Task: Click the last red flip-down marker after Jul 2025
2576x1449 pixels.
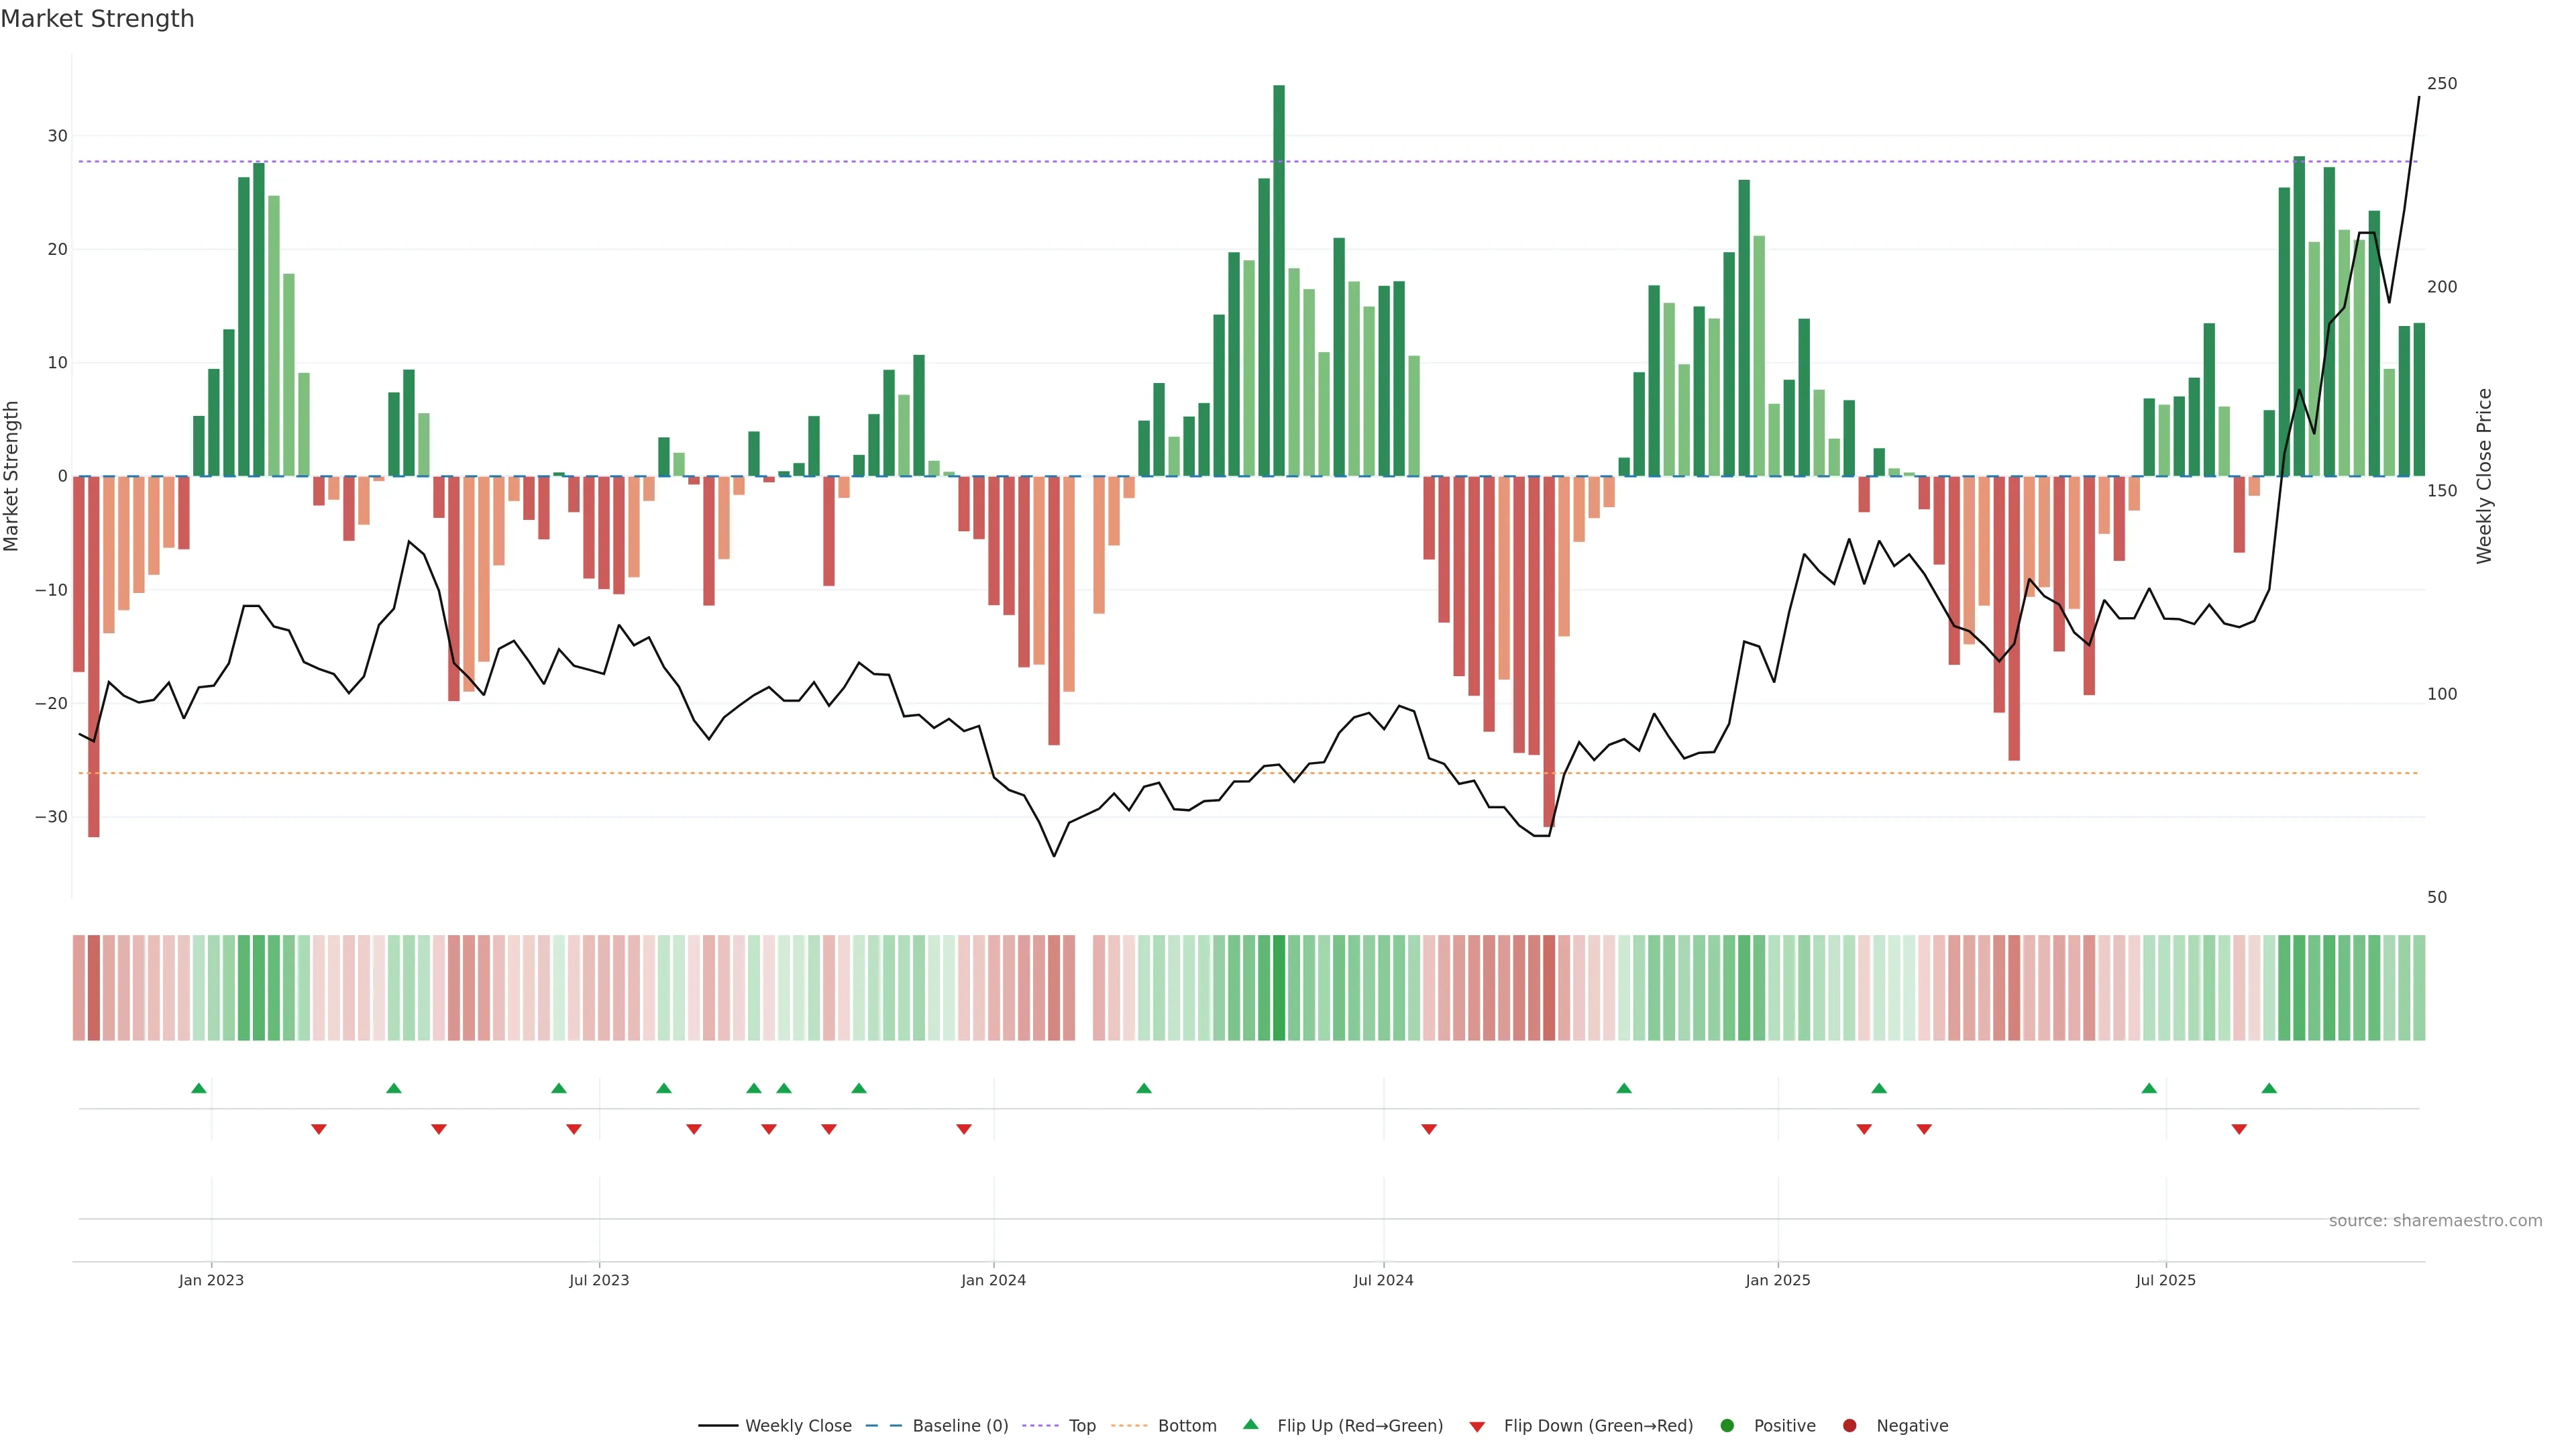Action: [x=2239, y=1129]
